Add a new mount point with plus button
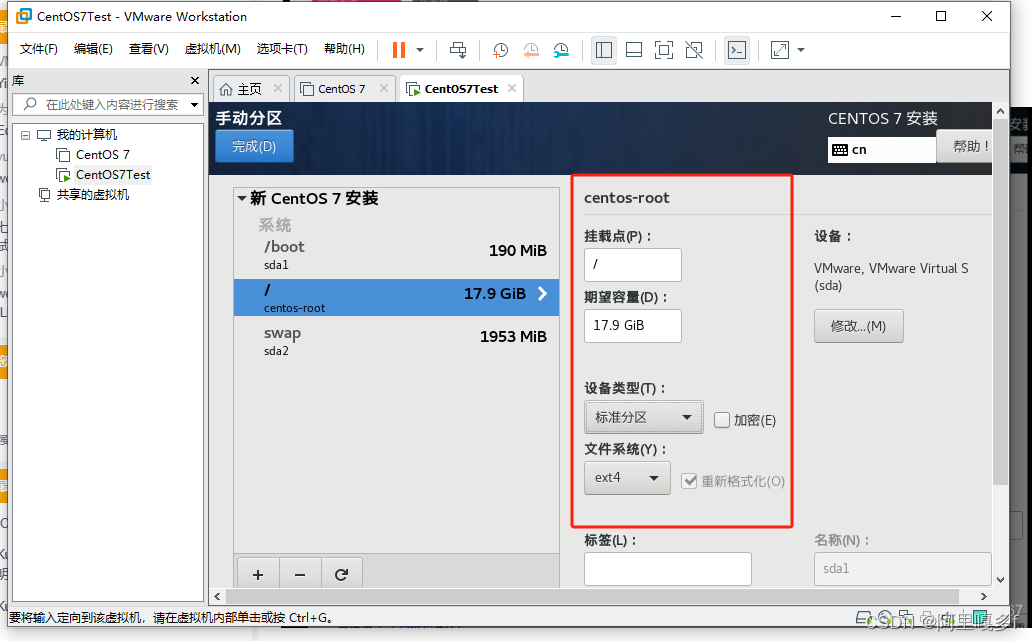This screenshot has width=1035, height=641. pos(258,574)
